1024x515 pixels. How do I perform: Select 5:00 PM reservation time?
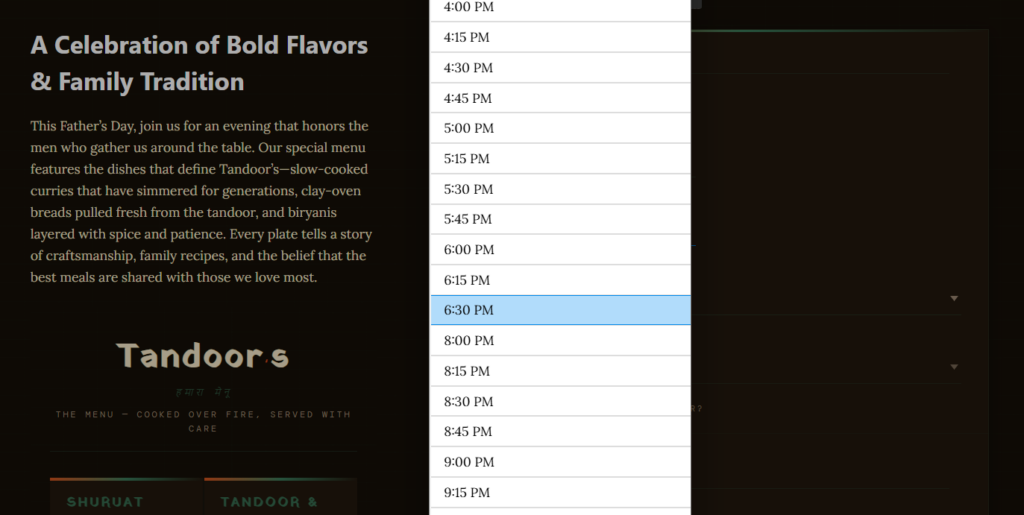[x=560, y=128]
